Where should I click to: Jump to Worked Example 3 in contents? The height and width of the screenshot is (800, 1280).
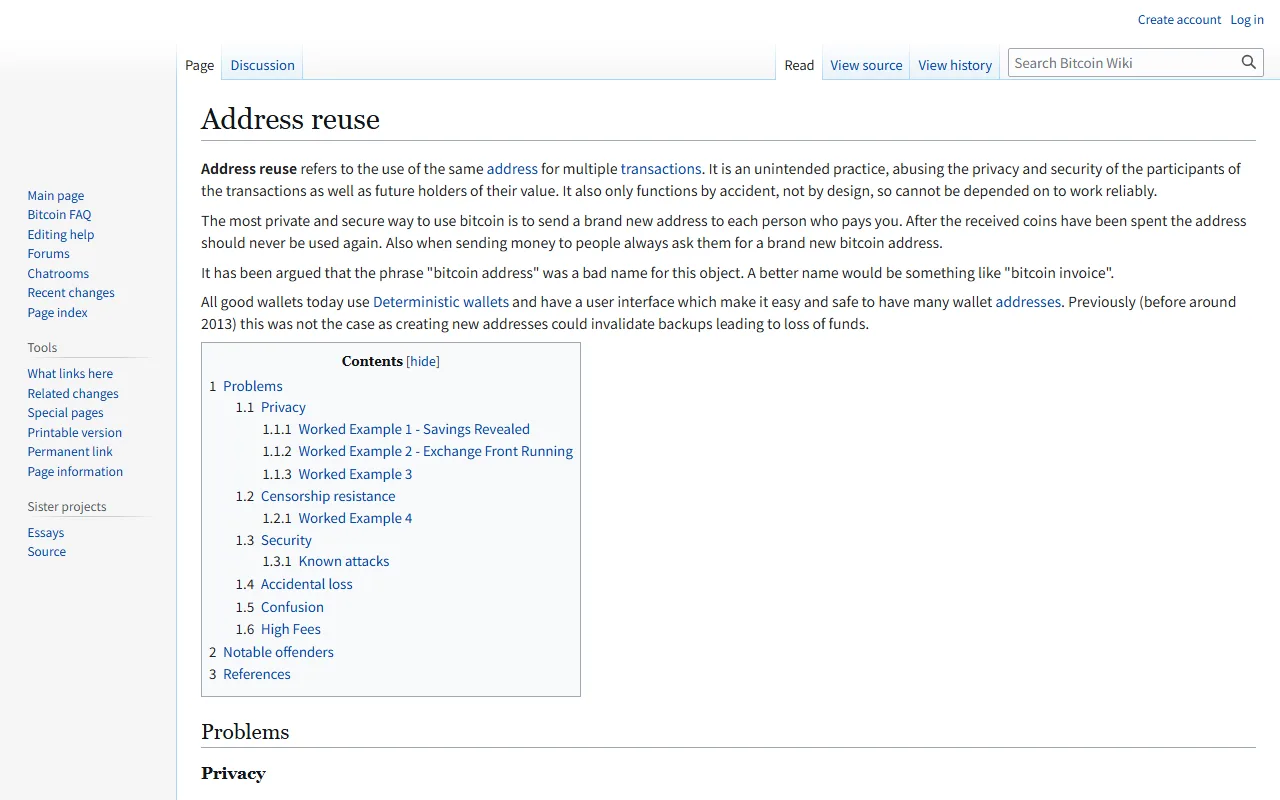(x=355, y=474)
